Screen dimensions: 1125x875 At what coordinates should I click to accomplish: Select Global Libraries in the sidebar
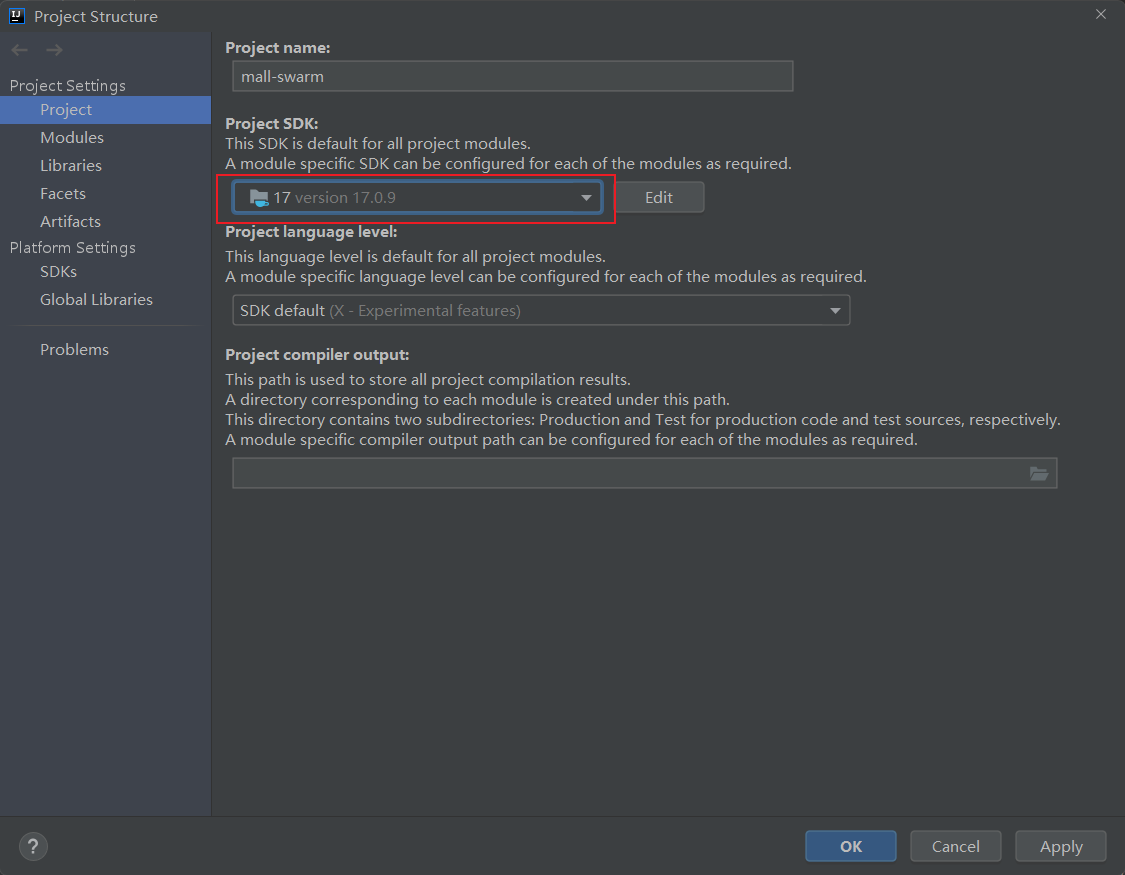(x=96, y=300)
